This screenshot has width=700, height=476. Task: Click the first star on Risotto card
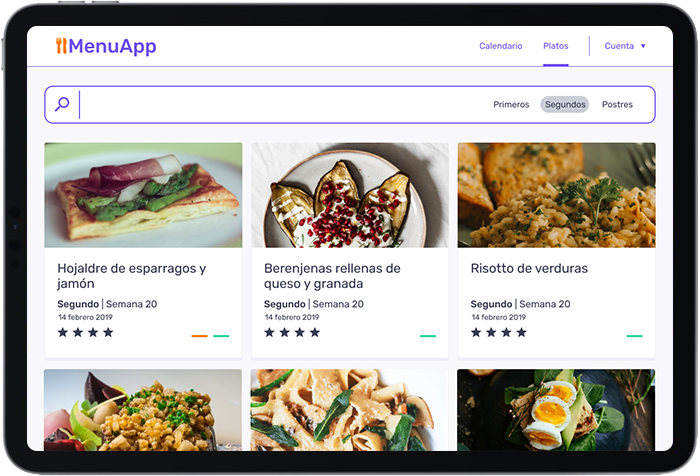pos(476,332)
